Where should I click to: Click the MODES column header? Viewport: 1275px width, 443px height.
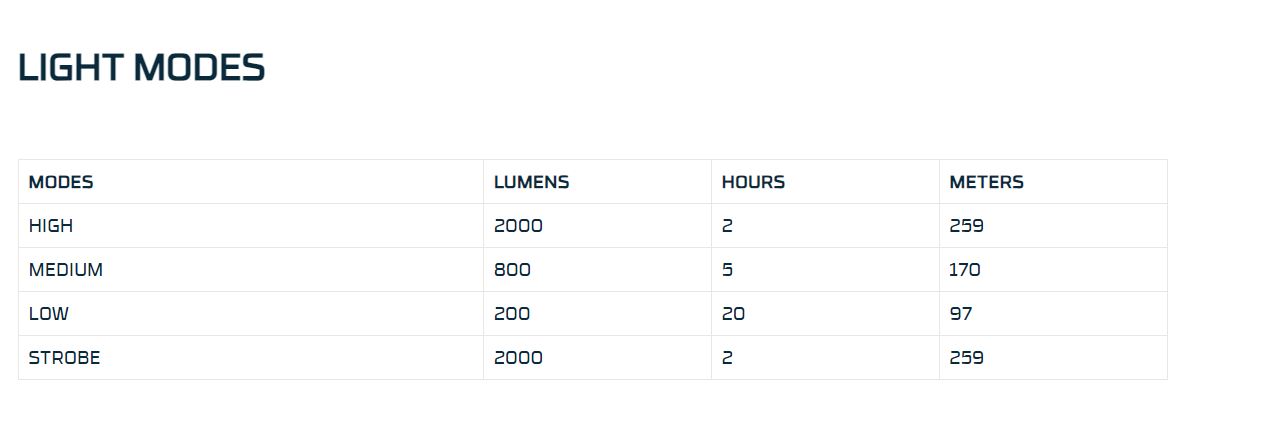point(61,182)
